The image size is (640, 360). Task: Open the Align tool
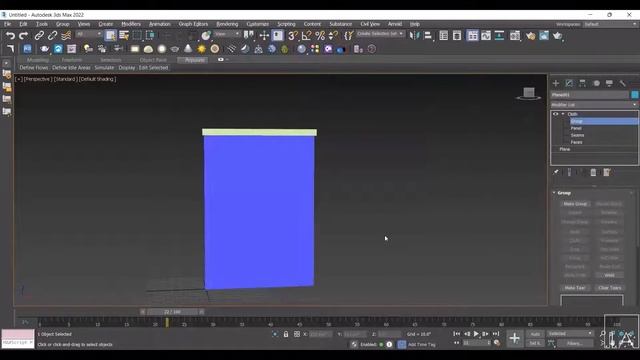click(428, 36)
